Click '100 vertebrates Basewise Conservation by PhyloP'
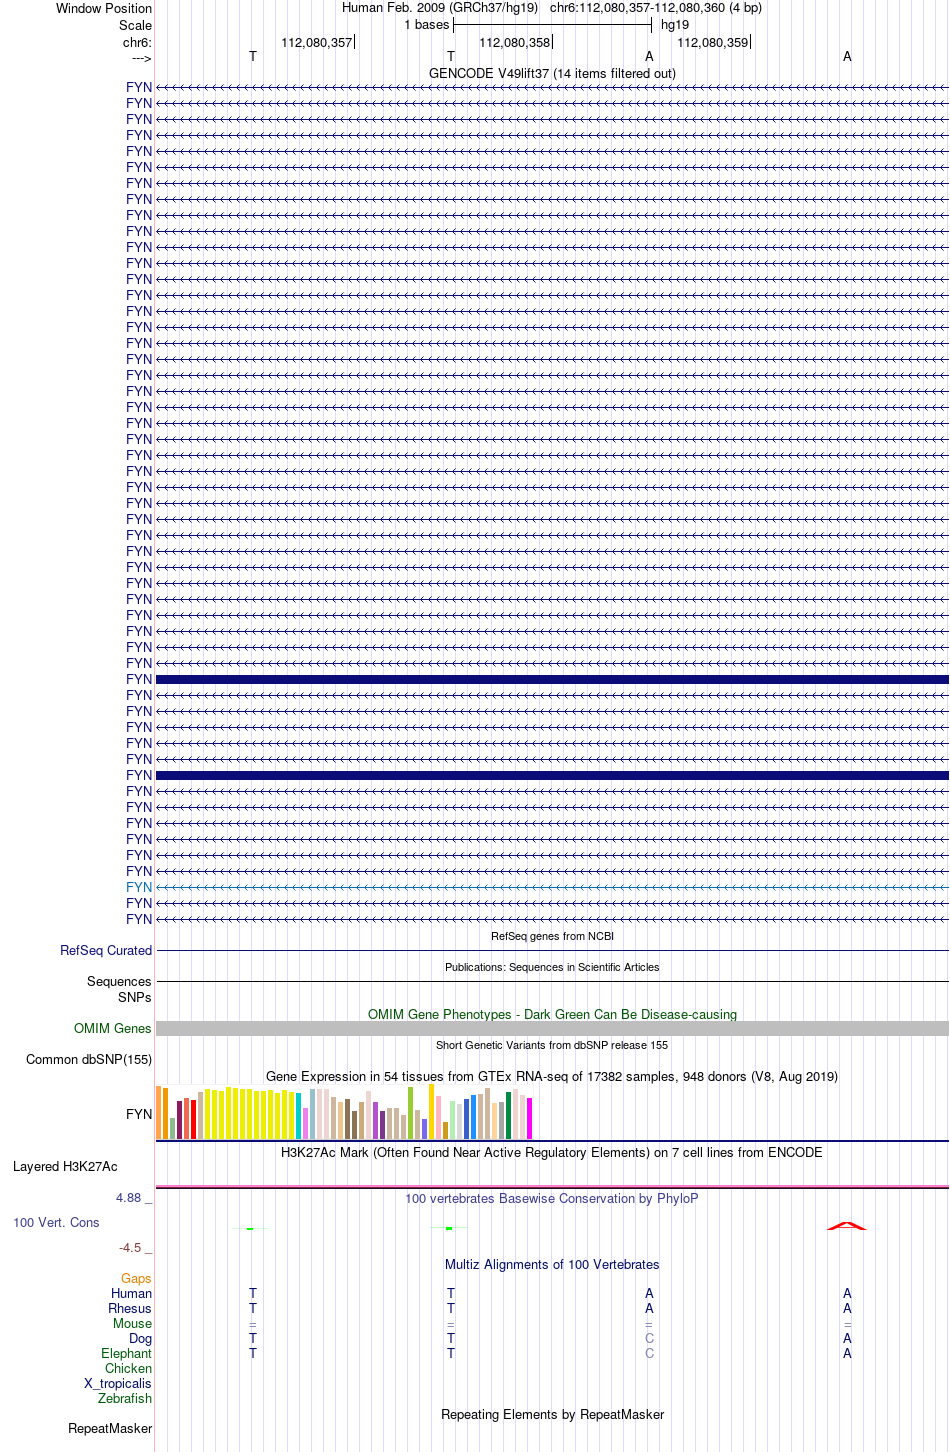Image resolution: width=950 pixels, height=1452 pixels. tap(552, 1198)
